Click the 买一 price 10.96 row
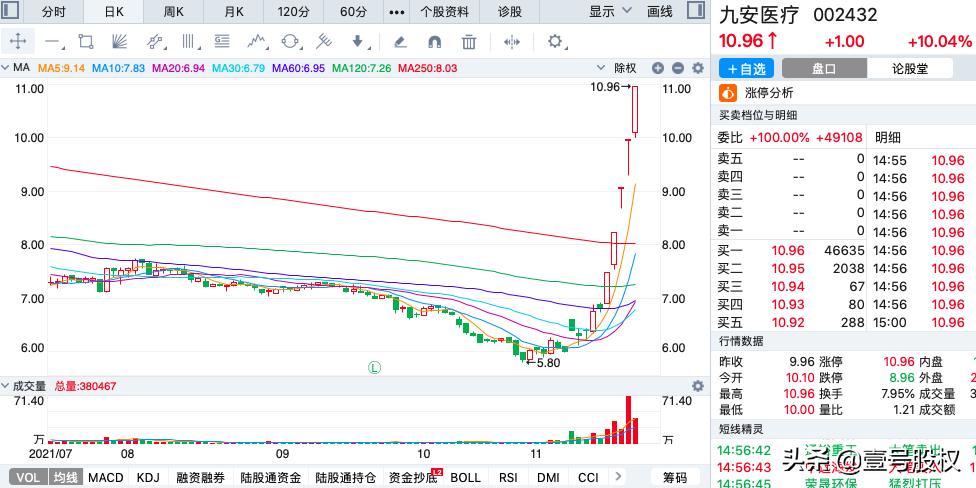The image size is (976, 488). (791, 251)
